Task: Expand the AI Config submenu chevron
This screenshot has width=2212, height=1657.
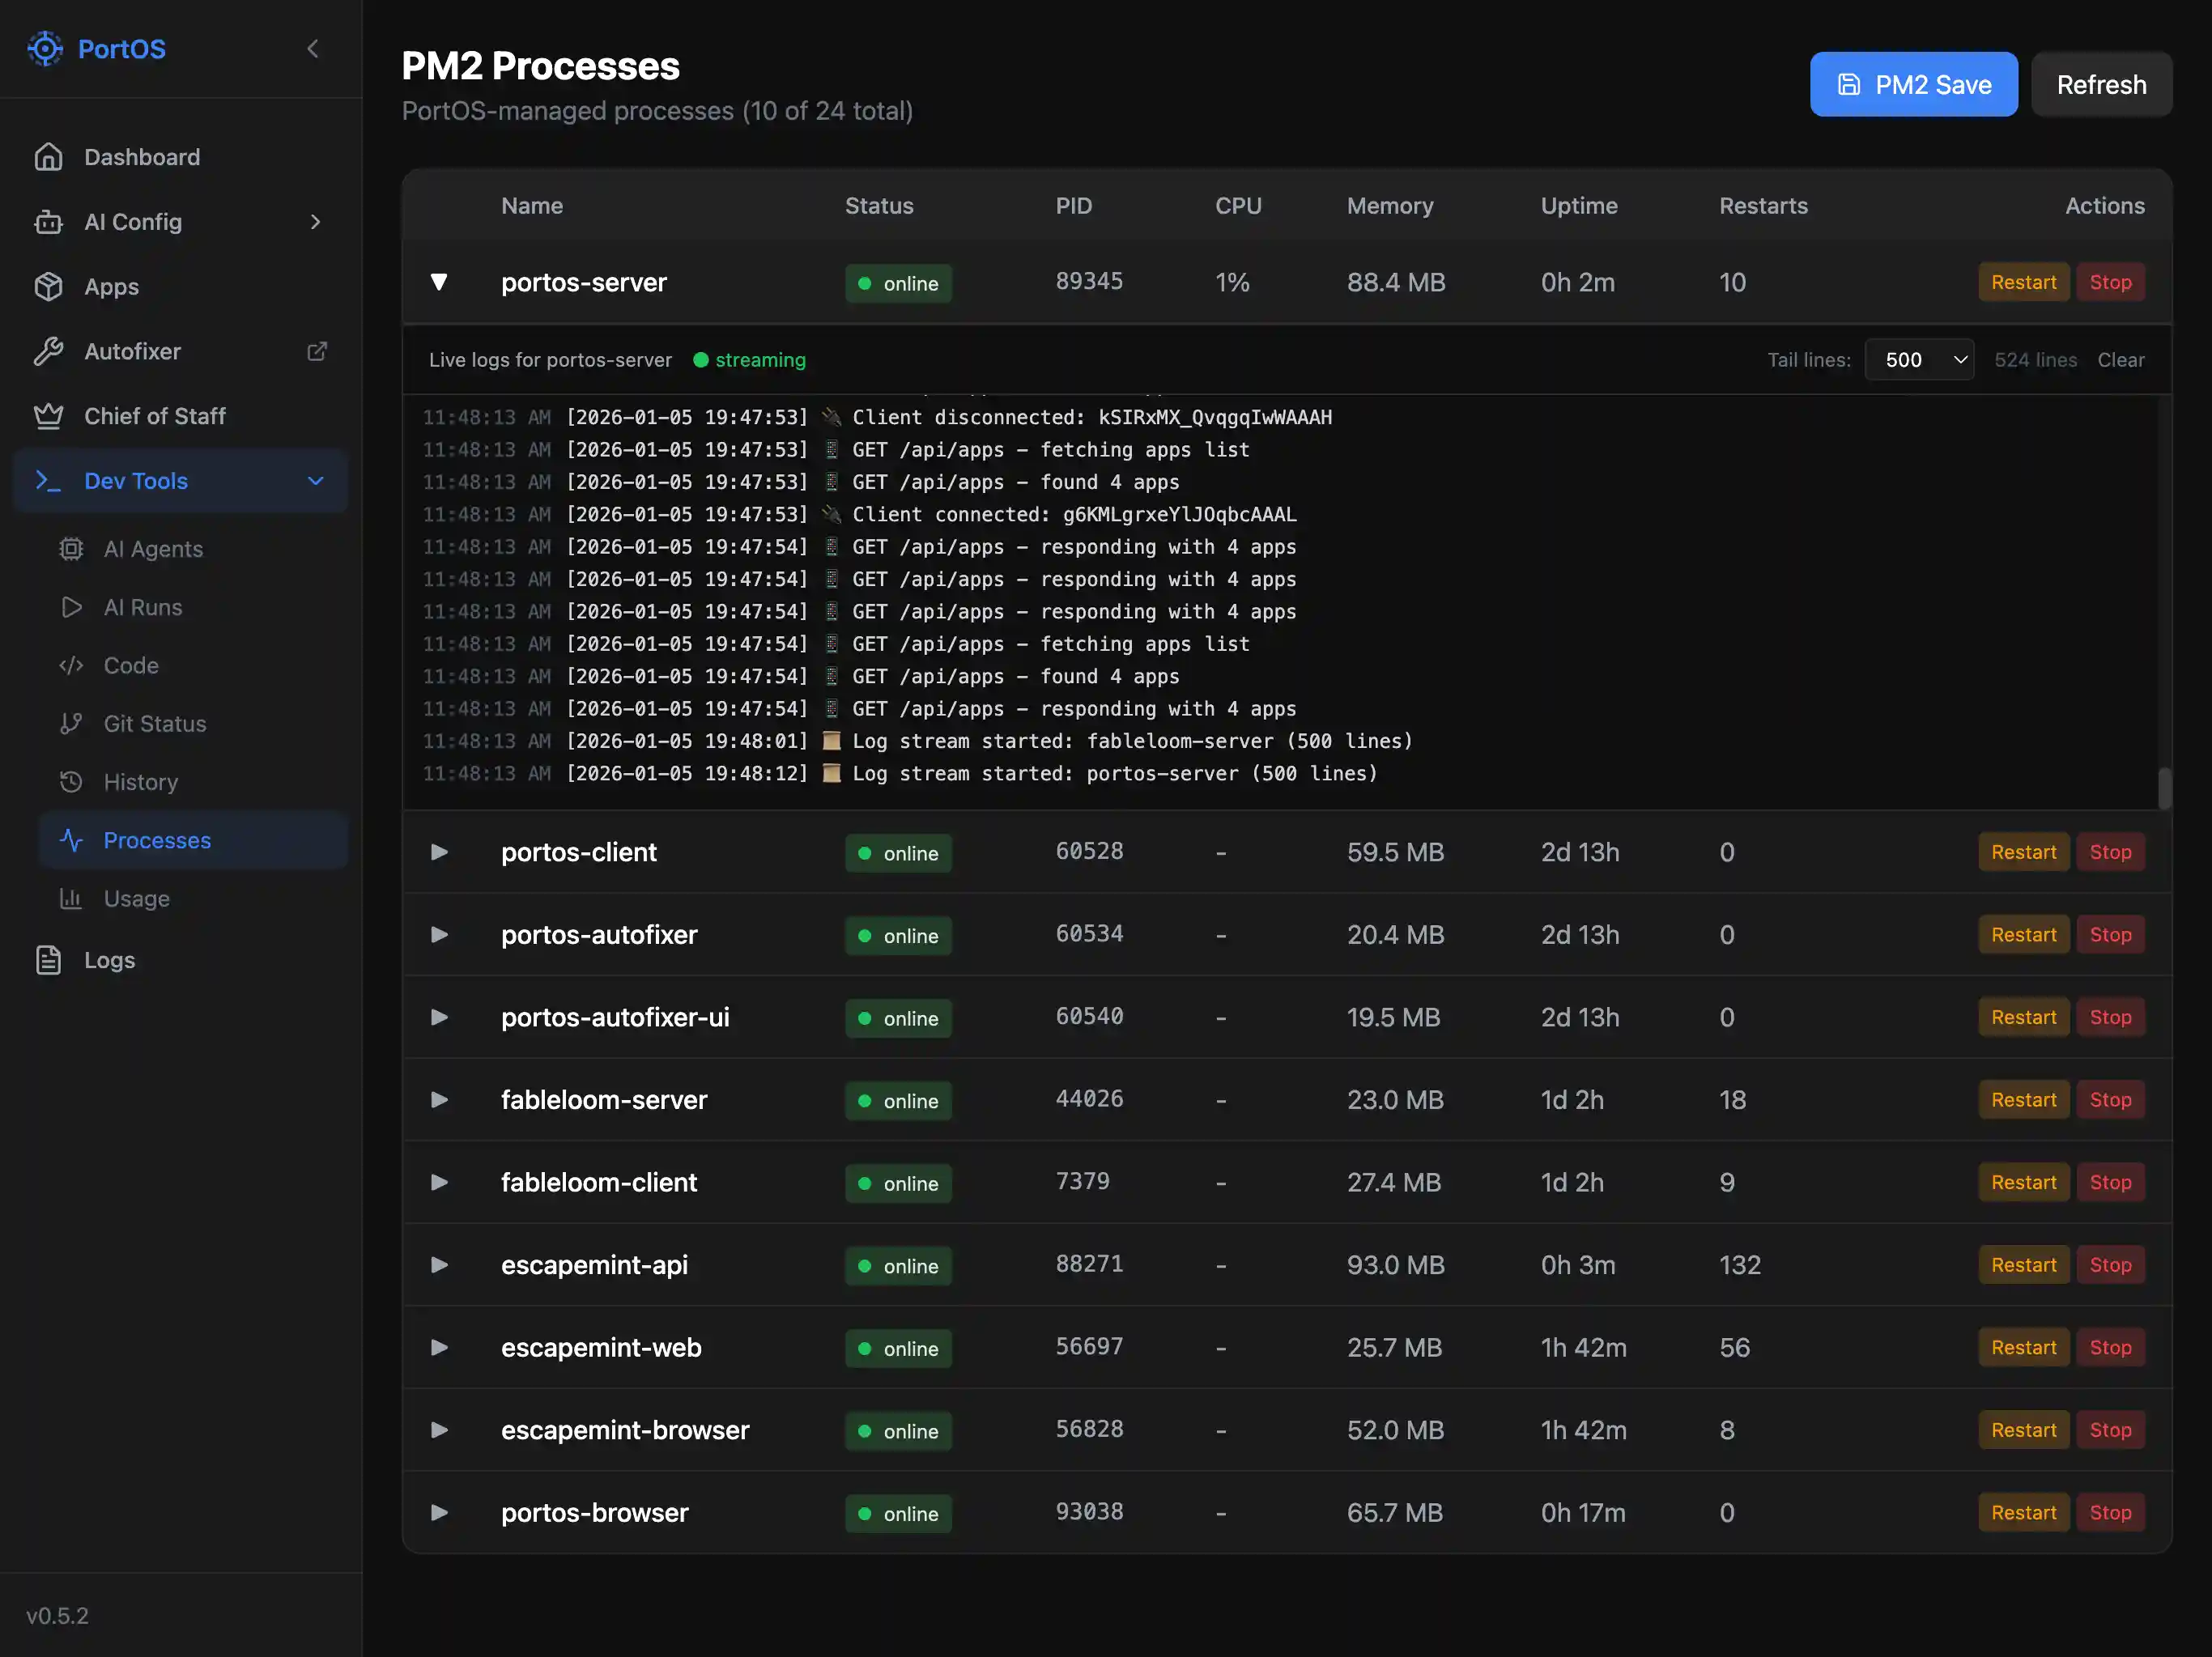Action: click(x=316, y=221)
